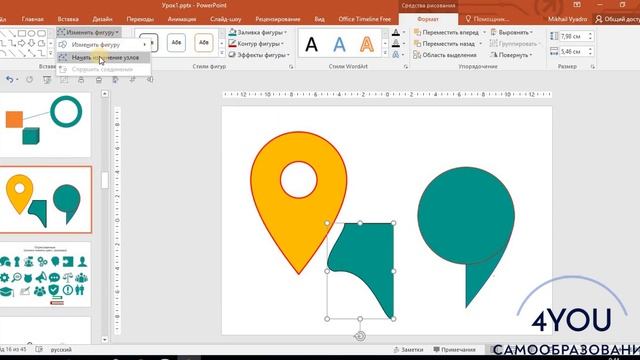Open the Вид ribbon tab
The width and height of the screenshot is (640, 360).
[x=319, y=19]
